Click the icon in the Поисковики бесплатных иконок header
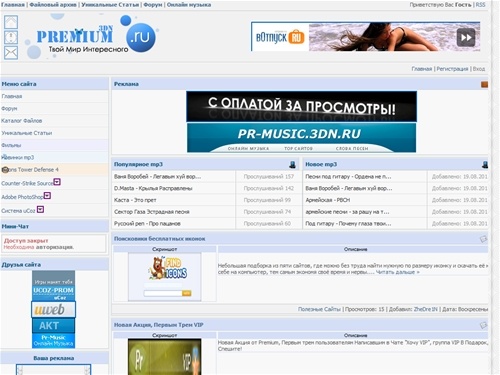 point(483,239)
